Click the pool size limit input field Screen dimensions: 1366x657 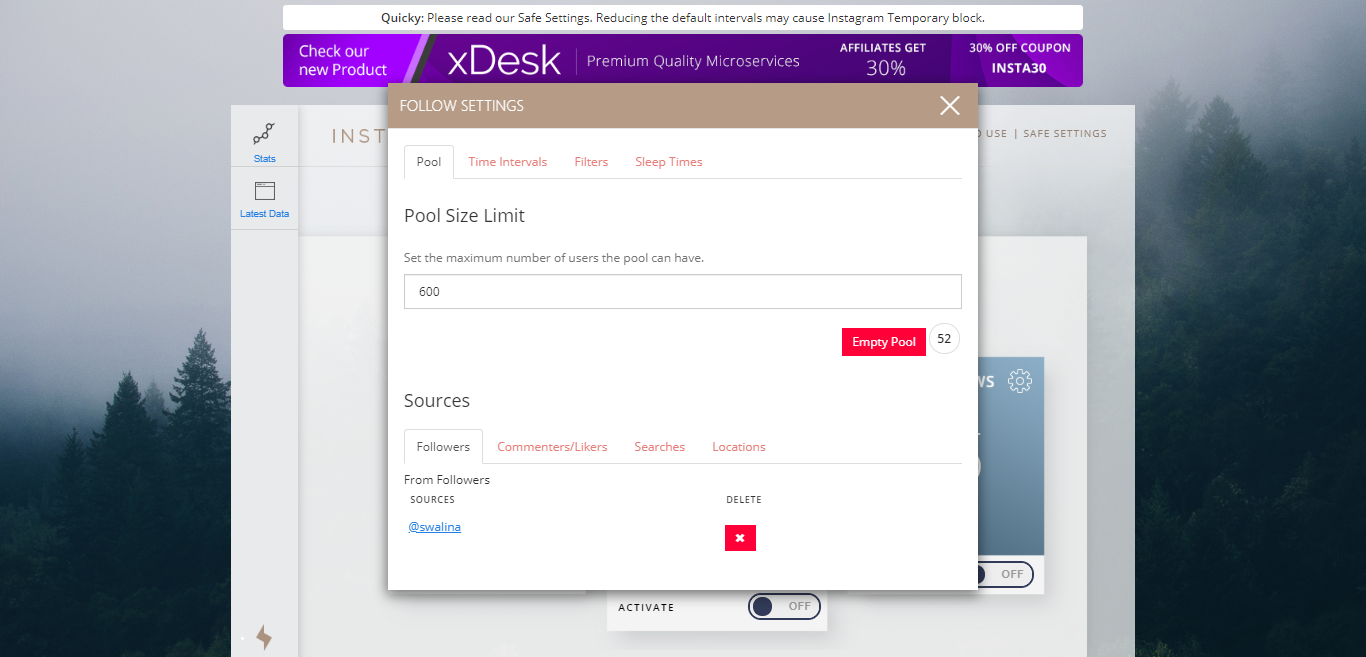pyautogui.click(x=682, y=292)
